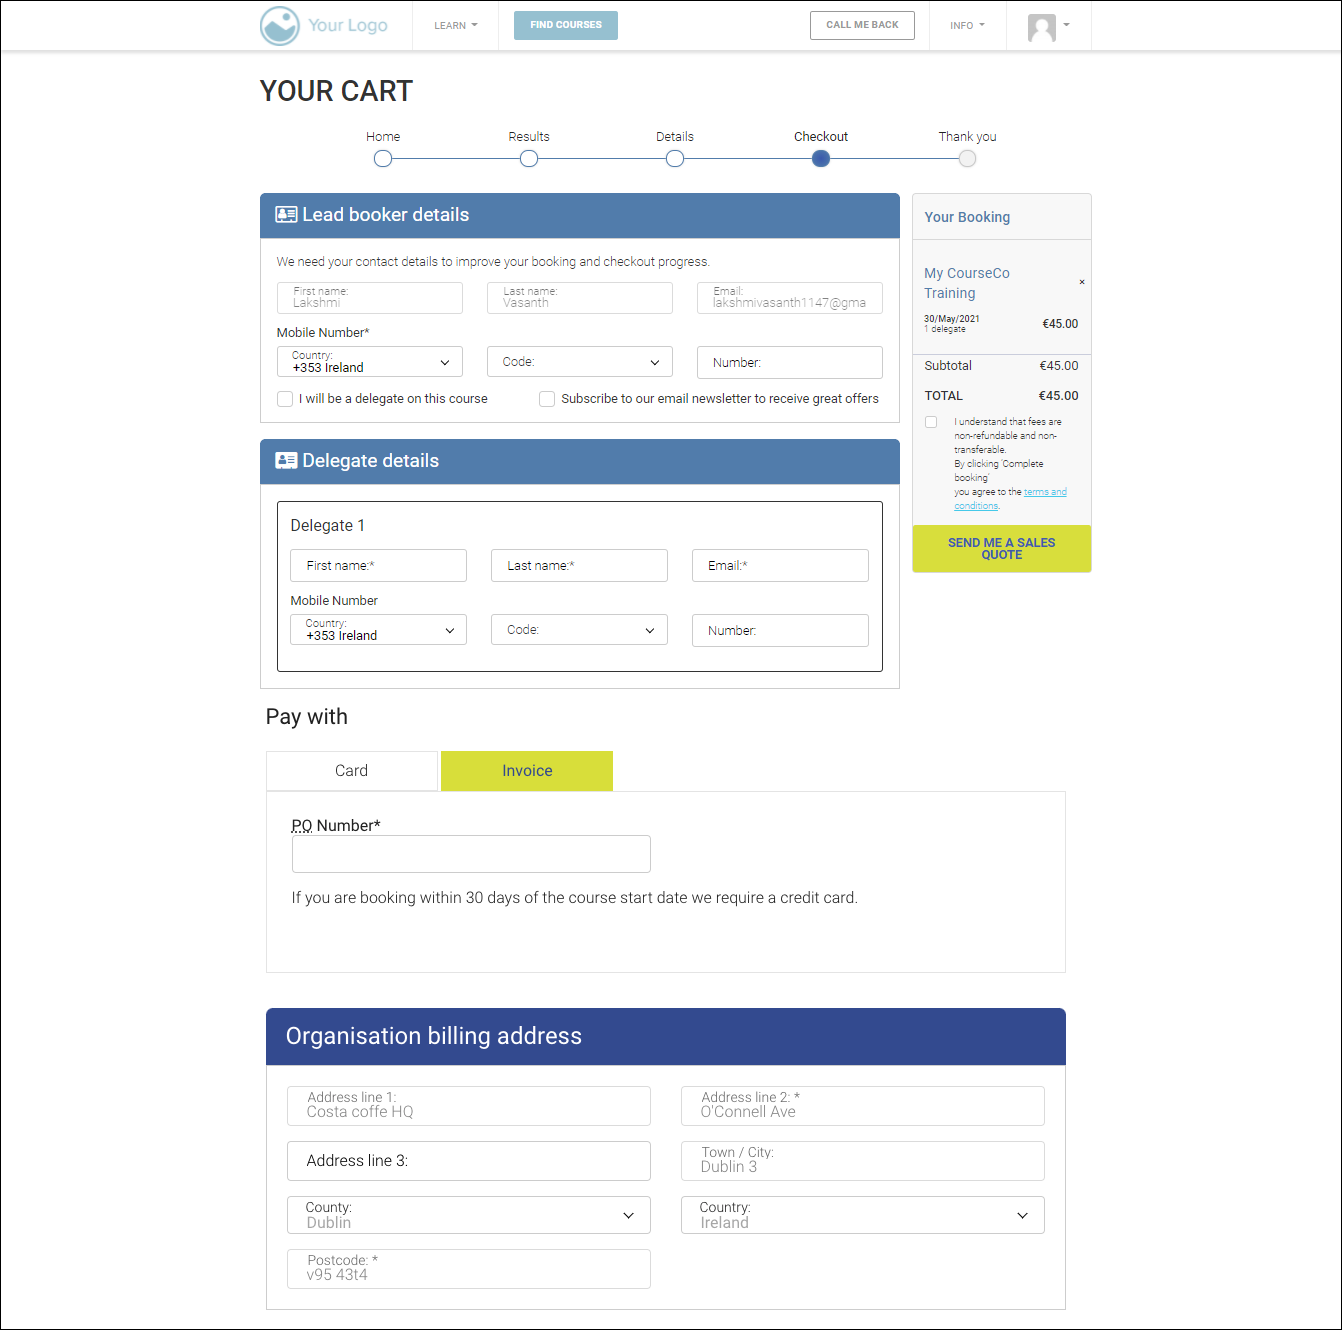Click the Details progress step circle

click(675, 159)
